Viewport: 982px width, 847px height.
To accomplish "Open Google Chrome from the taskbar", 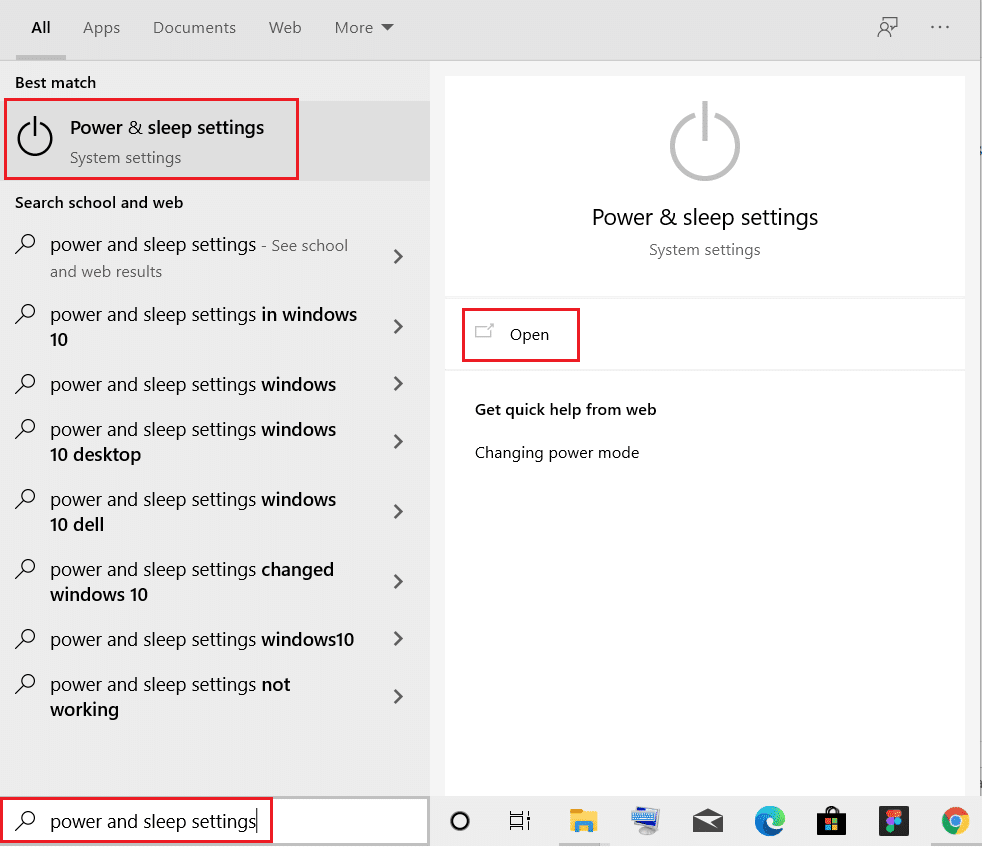I will pyautogui.click(x=955, y=821).
